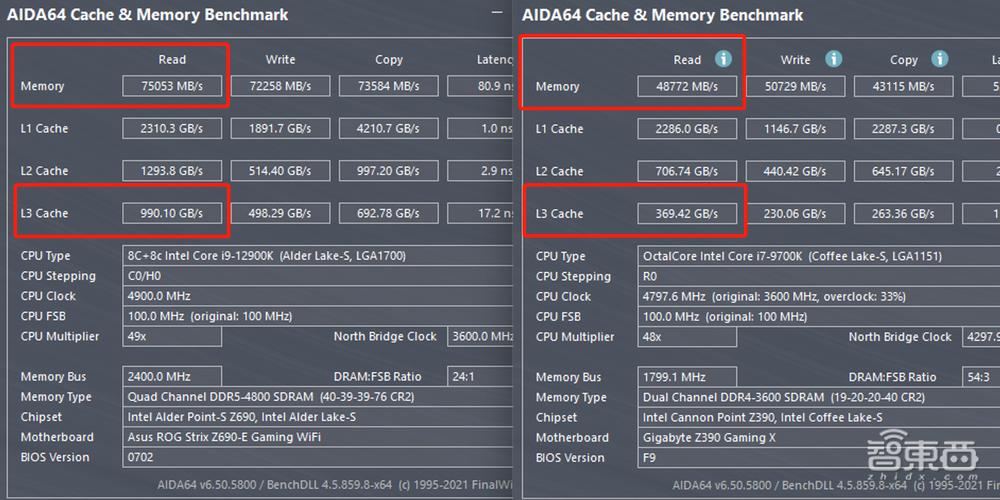
Task: Select the 990.10 GB/s L3 Cache Read value
Action: (x=172, y=213)
